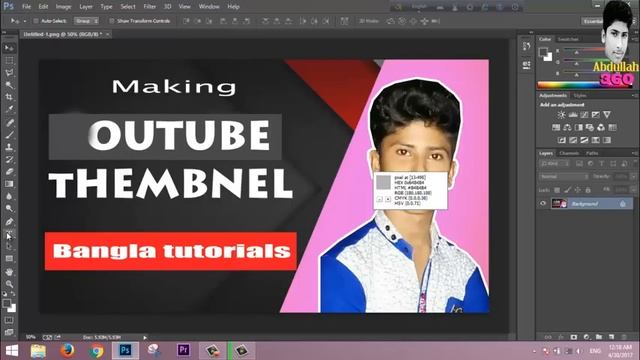Click the lock icon on Background layer
Image resolution: width=640 pixels, height=360 pixels.
click(622, 203)
